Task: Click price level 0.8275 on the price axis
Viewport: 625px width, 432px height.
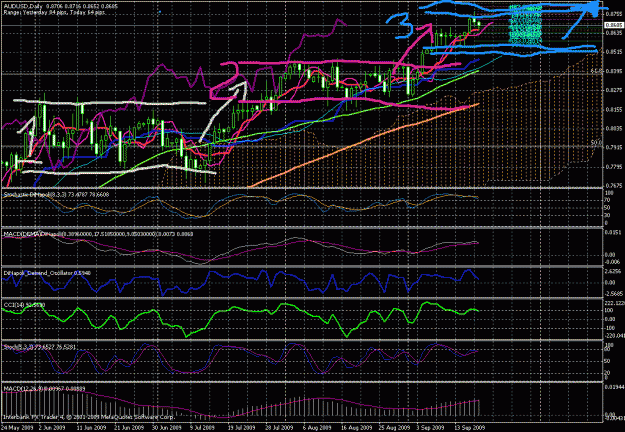Action: (x=612, y=90)
